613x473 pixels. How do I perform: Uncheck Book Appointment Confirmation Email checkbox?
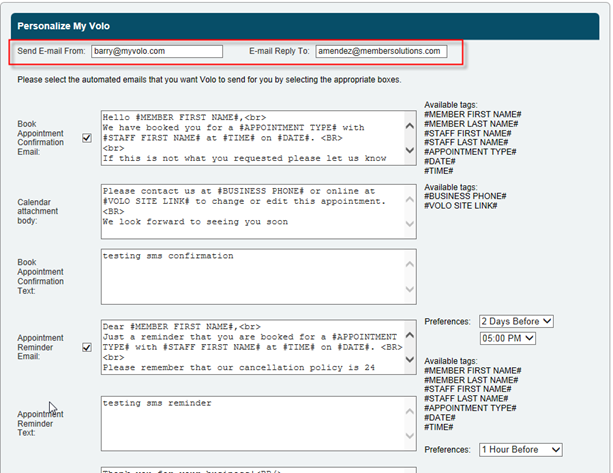tap(87, 138)
